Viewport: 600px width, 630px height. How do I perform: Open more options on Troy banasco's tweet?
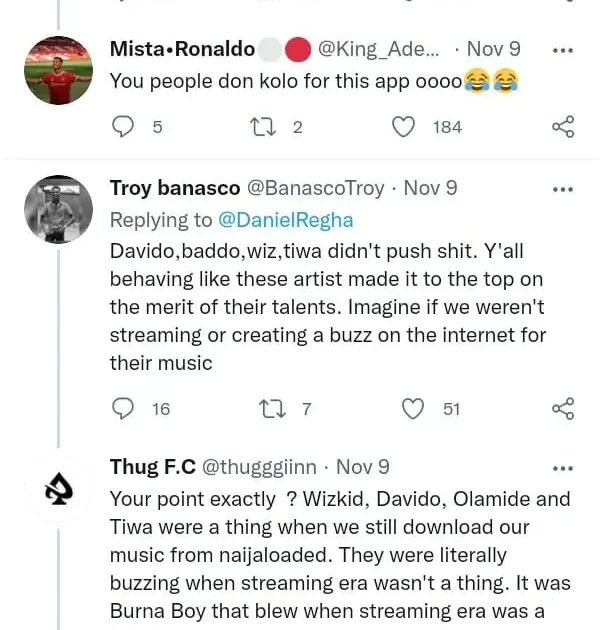coord(563,189)
